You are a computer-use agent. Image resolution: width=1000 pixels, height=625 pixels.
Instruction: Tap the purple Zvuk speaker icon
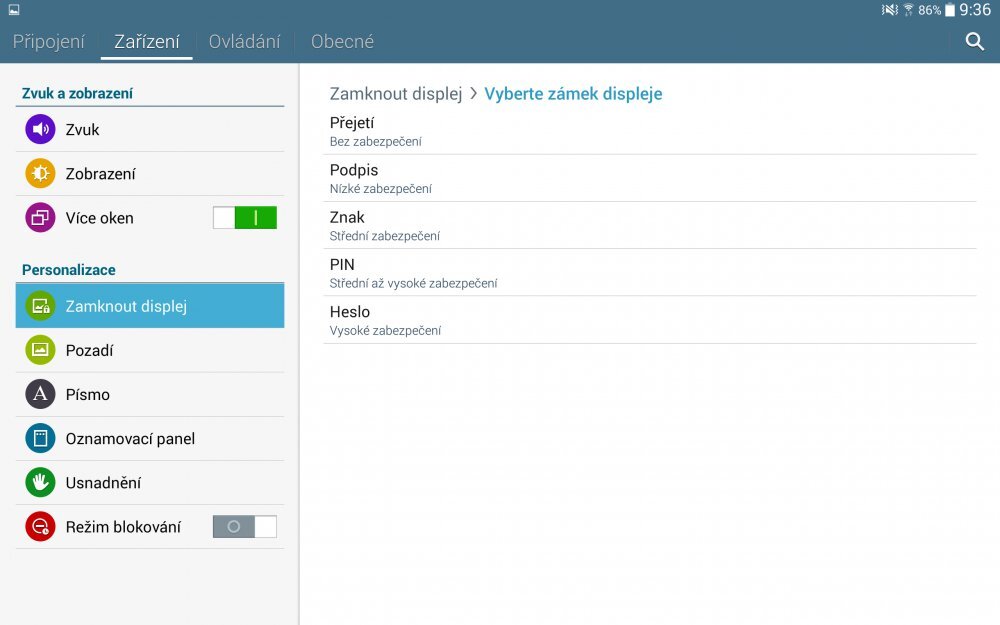(40, 130)
